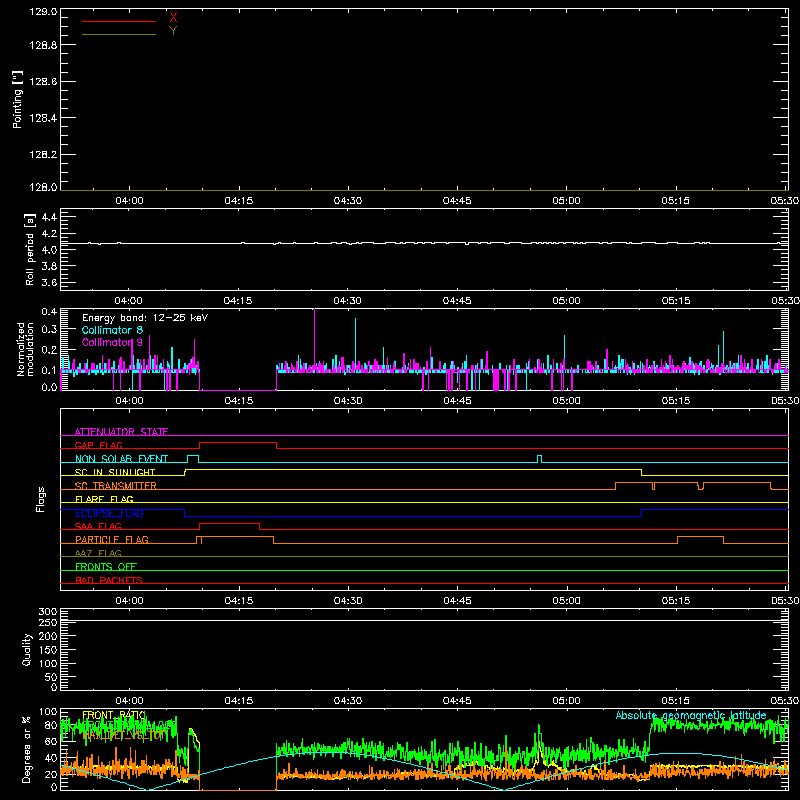Click the Absolute geomagnetic latitude label
Screen dimensions: 800x800
(691, 715)
